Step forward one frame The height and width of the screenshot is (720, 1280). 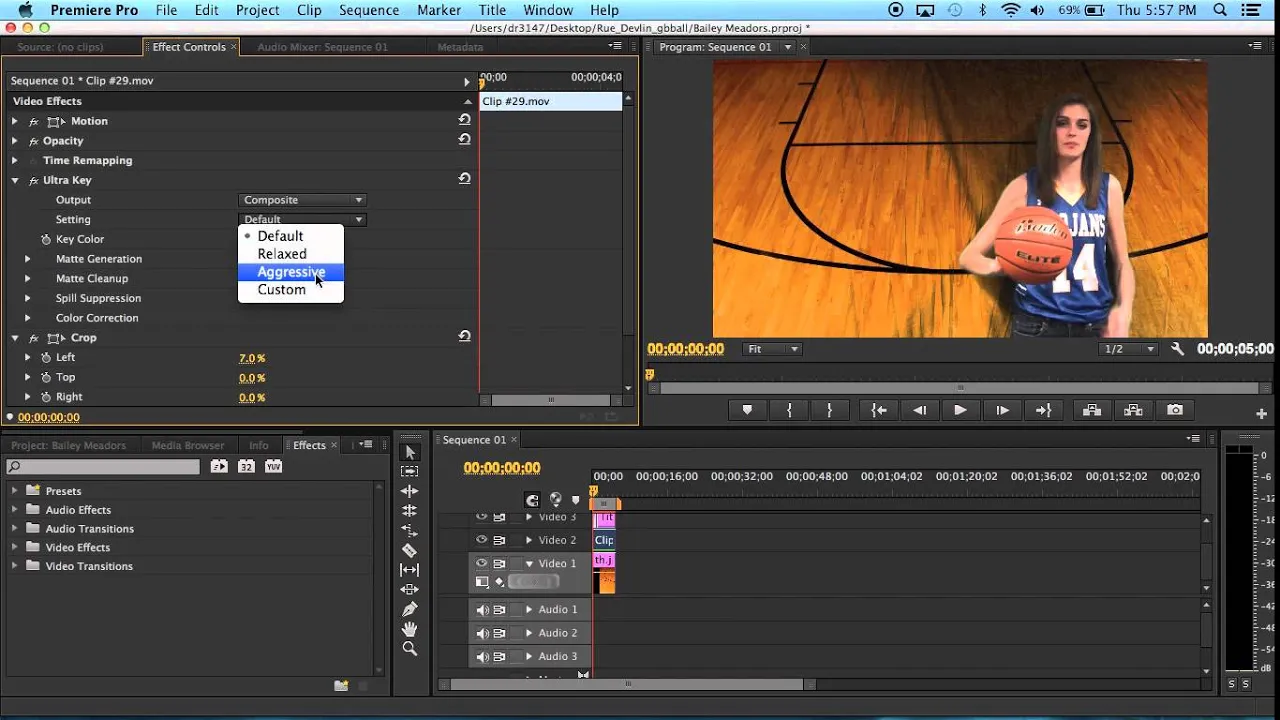click(x=1002, y=410)
